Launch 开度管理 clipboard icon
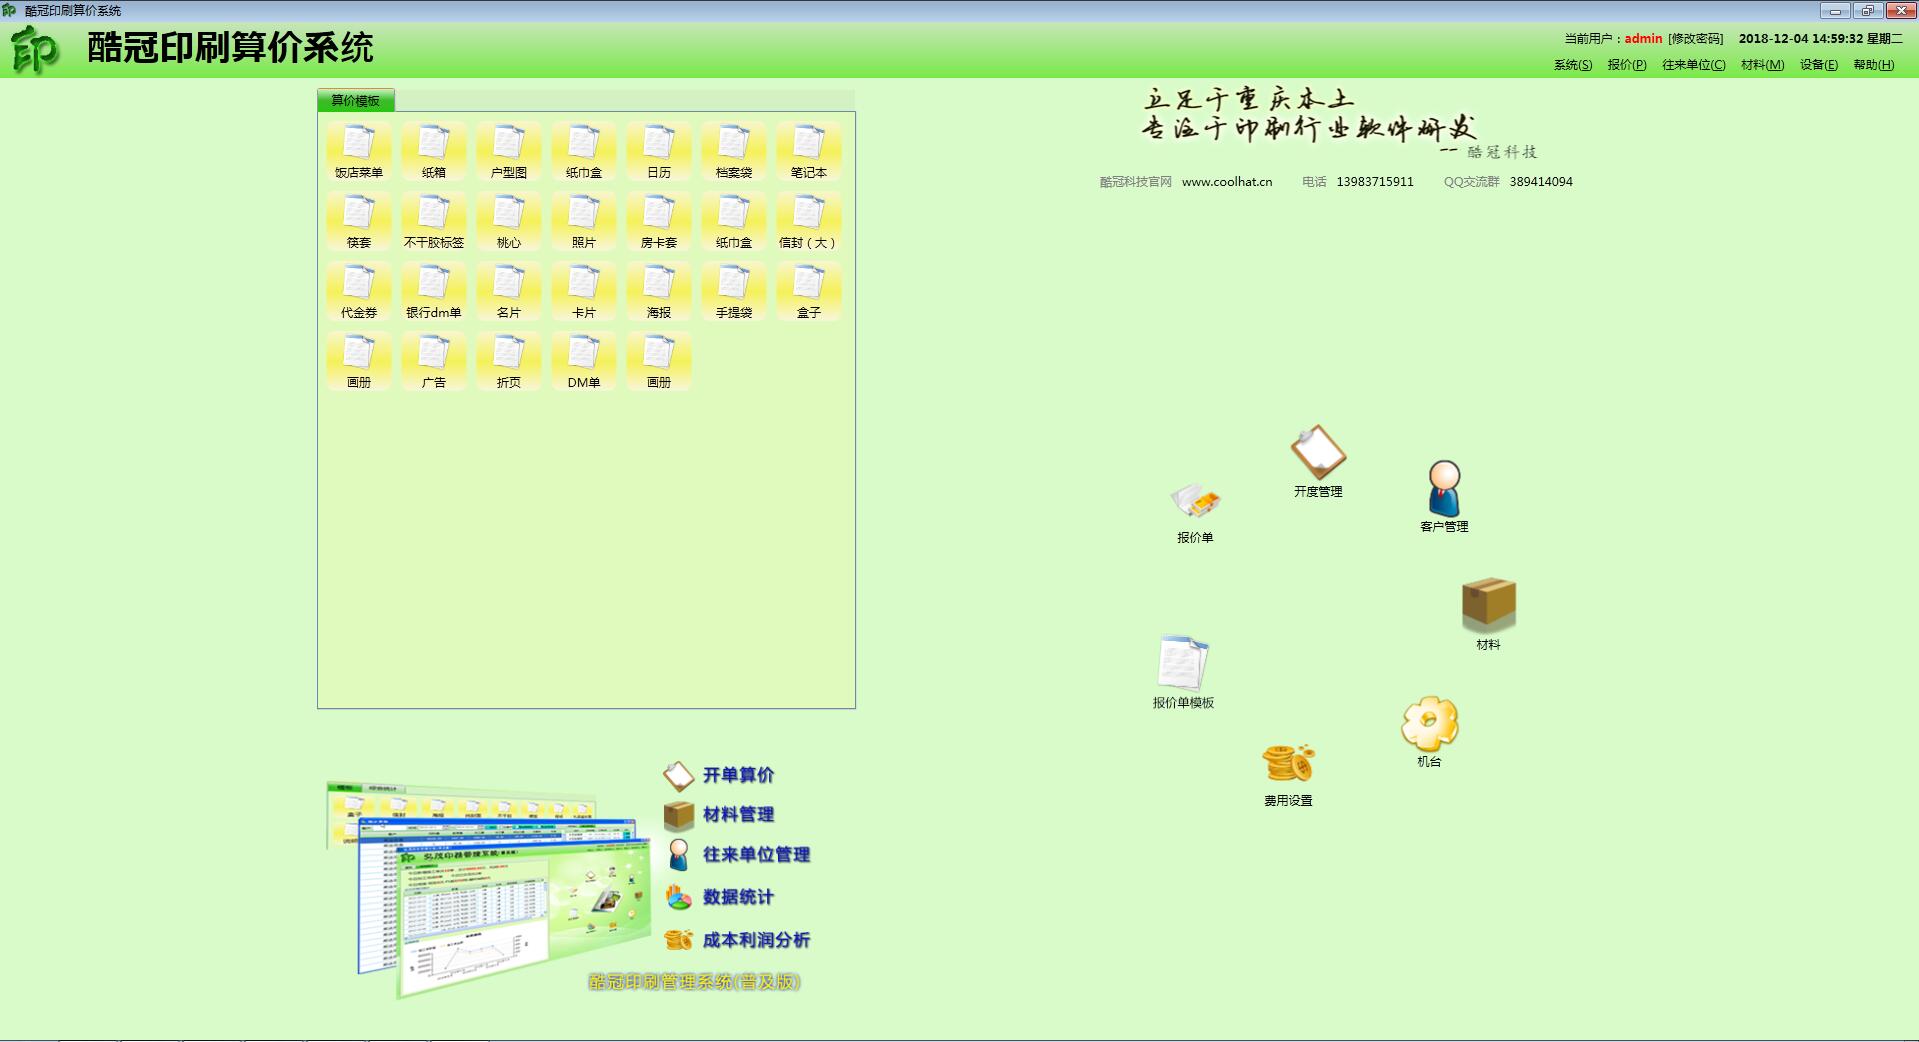This screenshot has width=1919, height=1042. pos(1318,461)
